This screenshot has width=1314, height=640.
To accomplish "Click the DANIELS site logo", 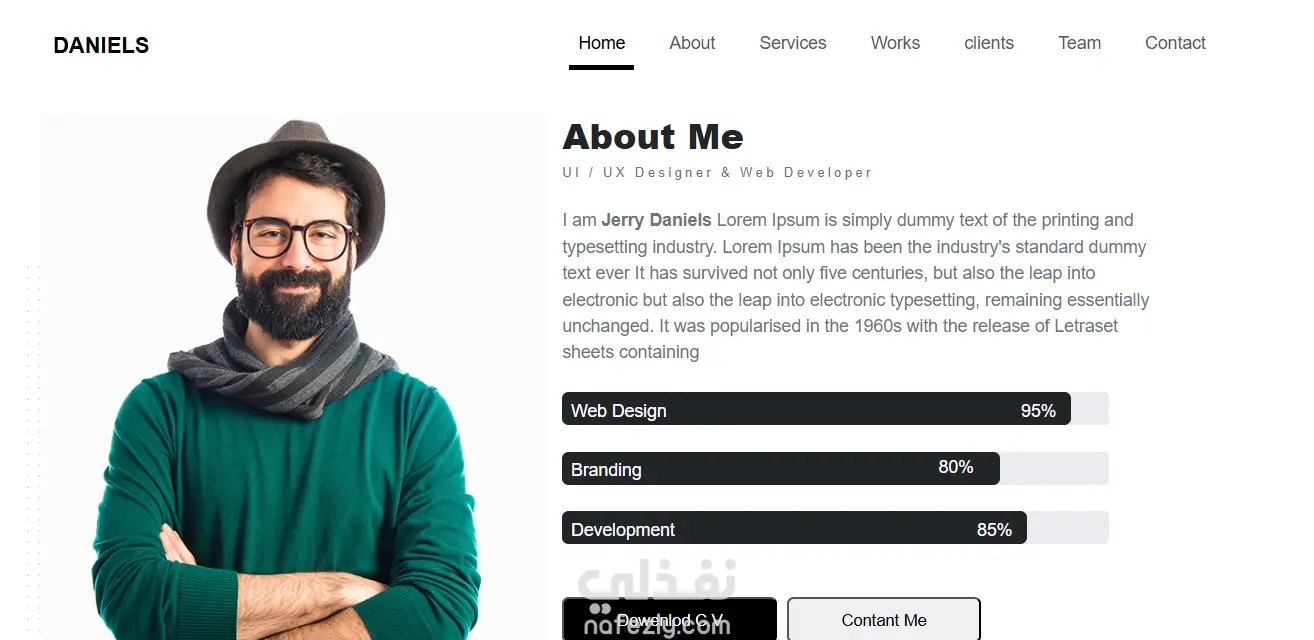I will coord(101,45).
